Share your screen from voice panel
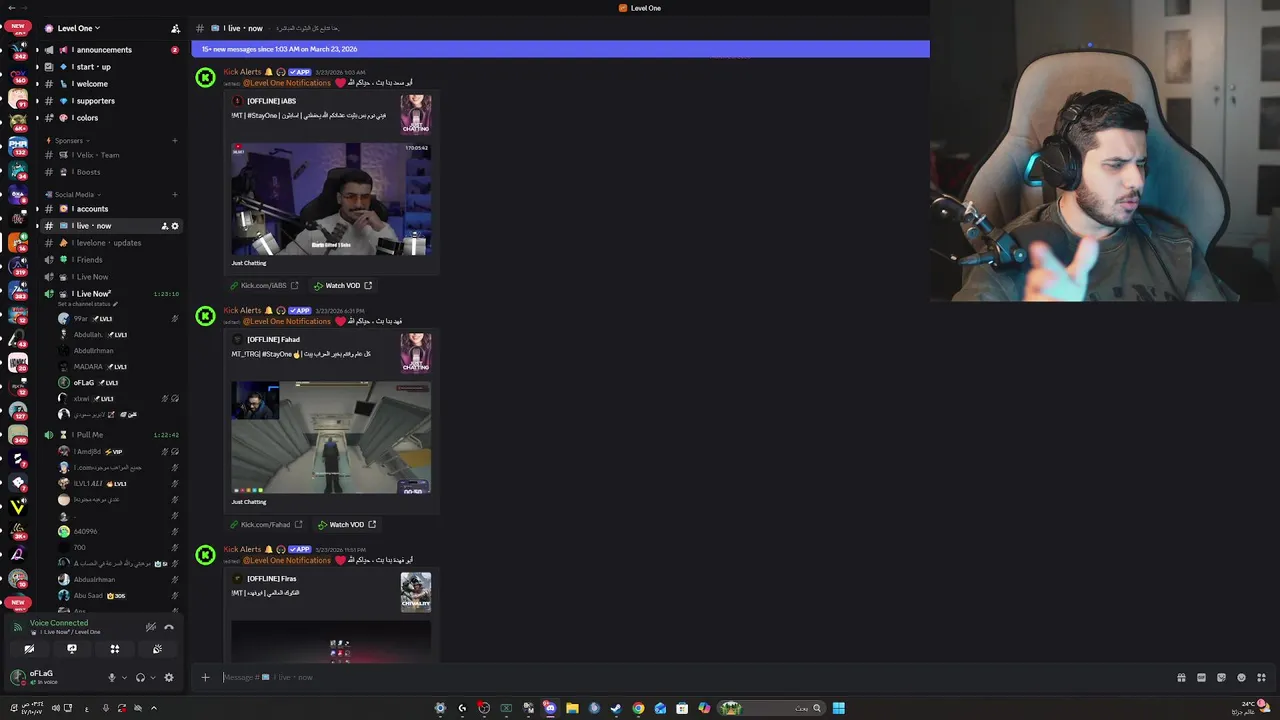This screenshot has height=720, width=1280. pos(72,649)
